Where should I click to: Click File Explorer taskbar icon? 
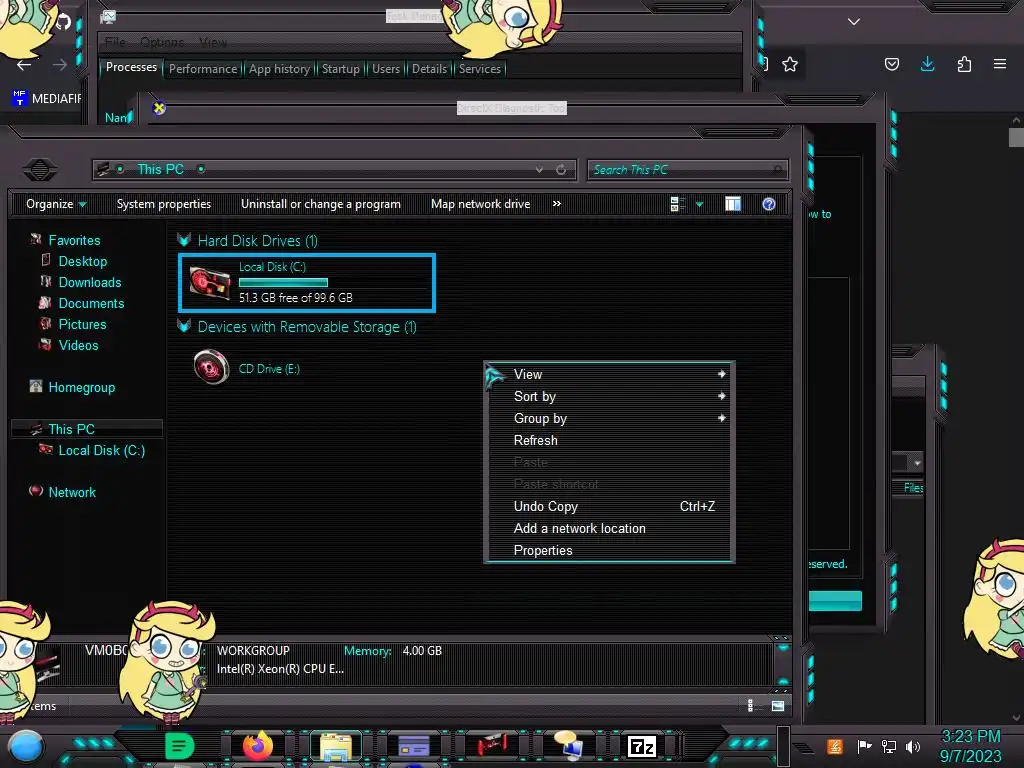(336, 747)
